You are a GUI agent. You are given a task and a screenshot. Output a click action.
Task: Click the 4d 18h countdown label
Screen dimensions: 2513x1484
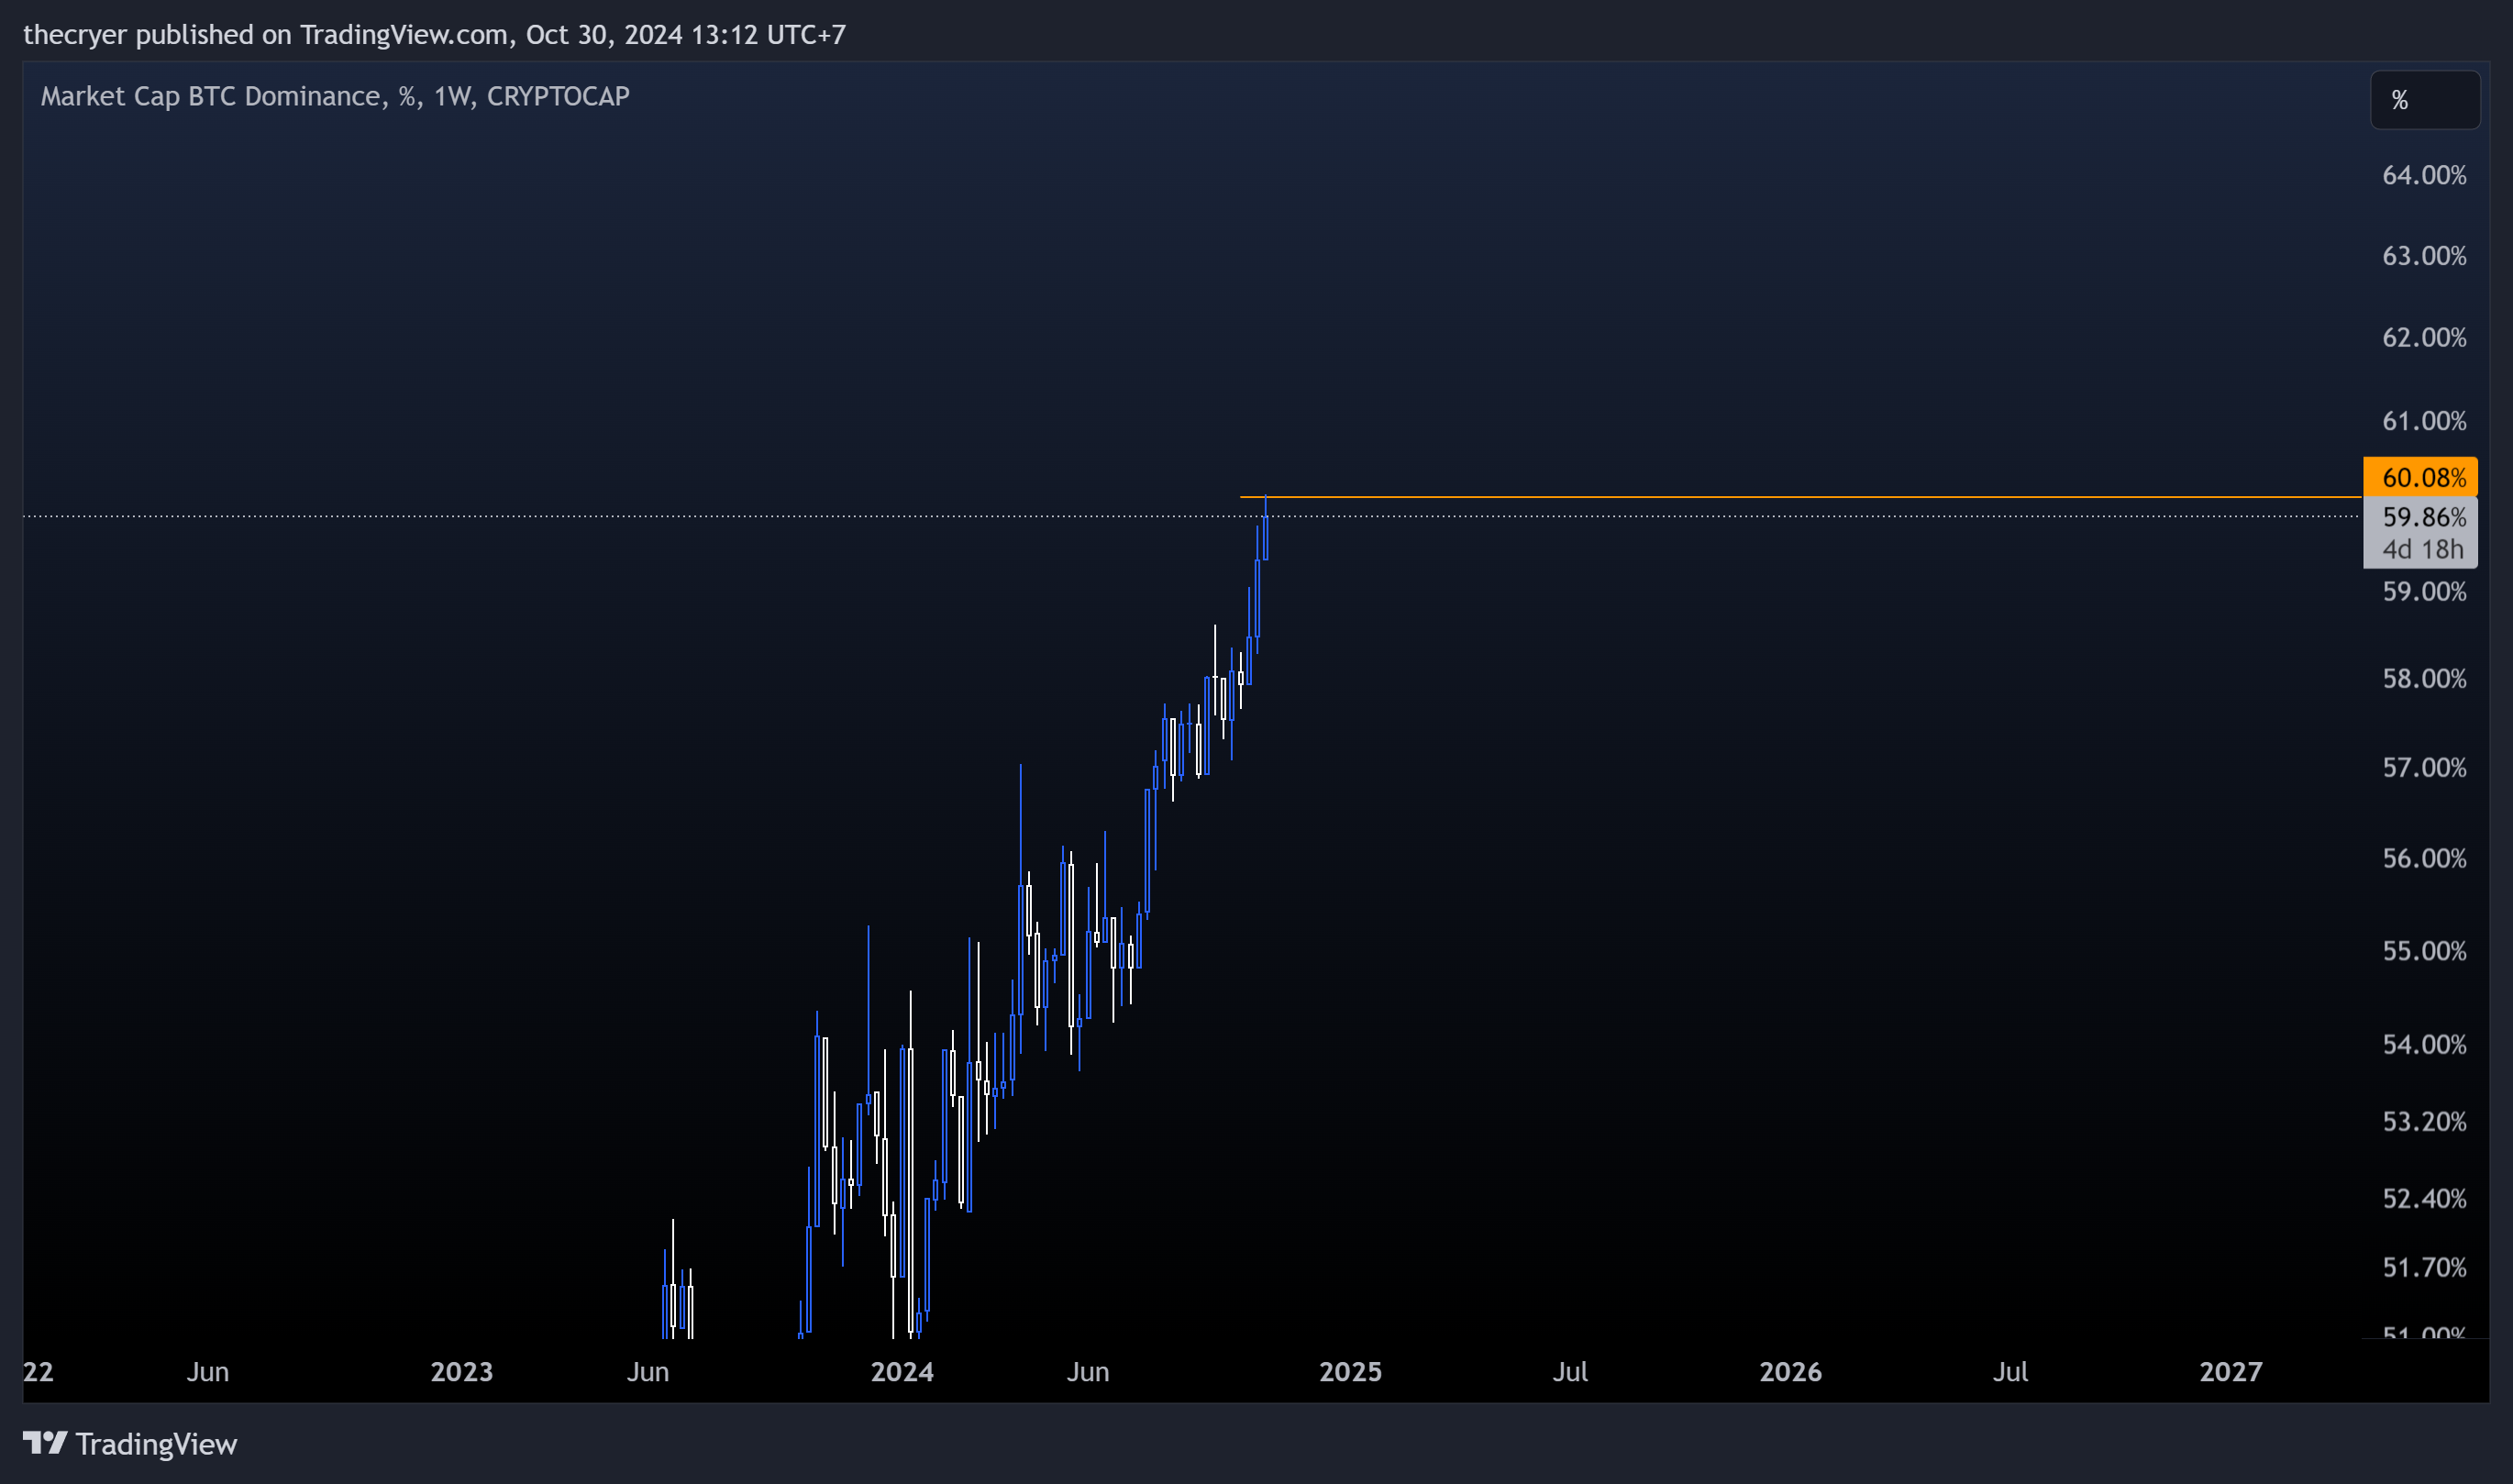point(2422,549)
